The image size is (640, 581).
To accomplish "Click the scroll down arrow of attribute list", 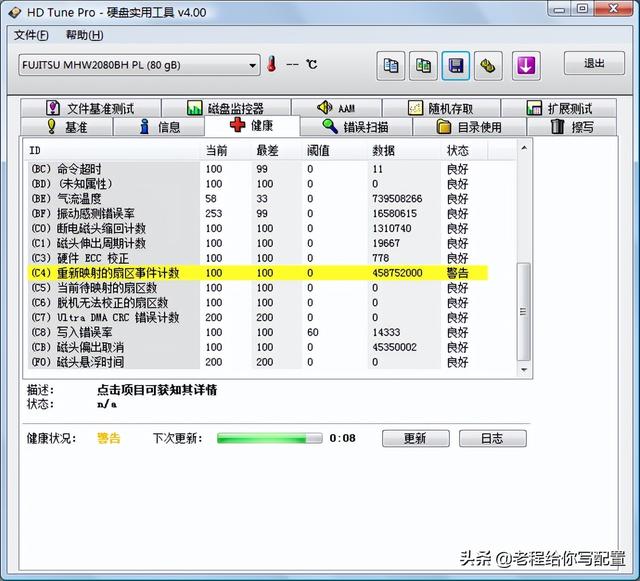I will pyautogui.click(x=524, y=370).
